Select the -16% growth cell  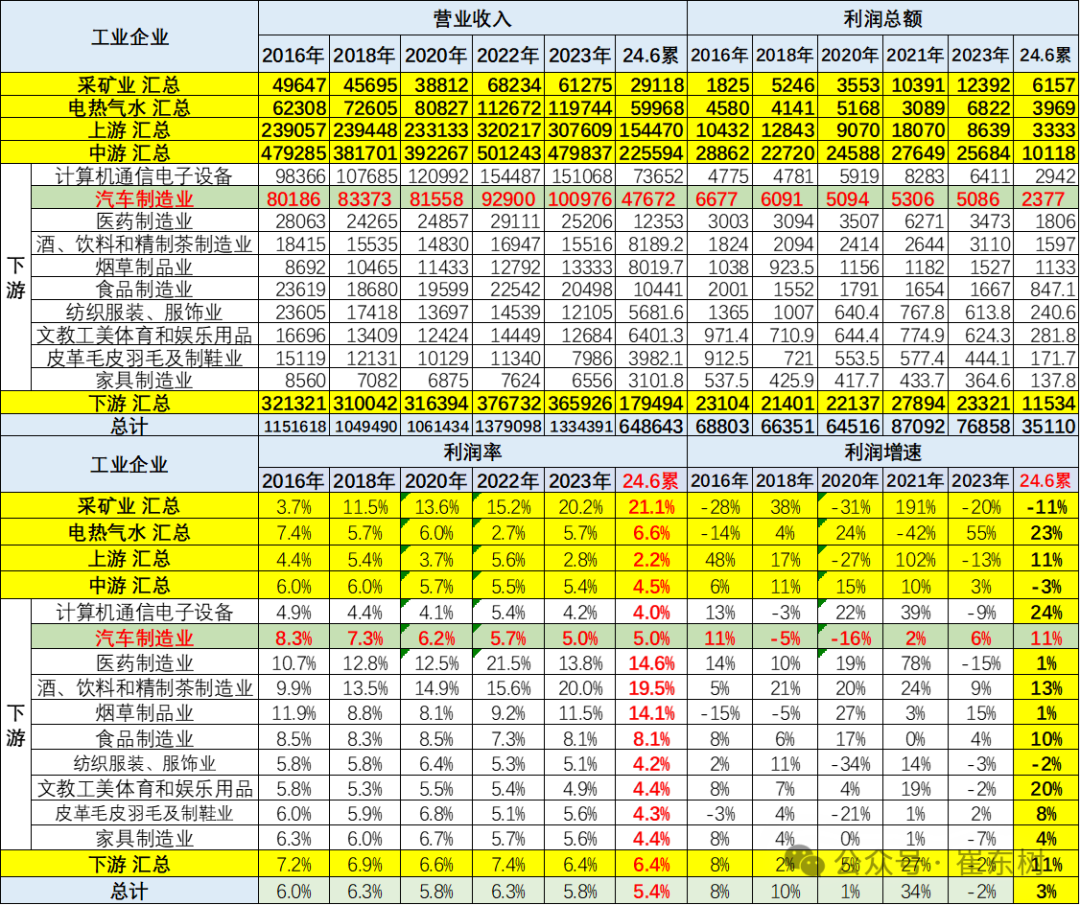[x=849, y=638]
